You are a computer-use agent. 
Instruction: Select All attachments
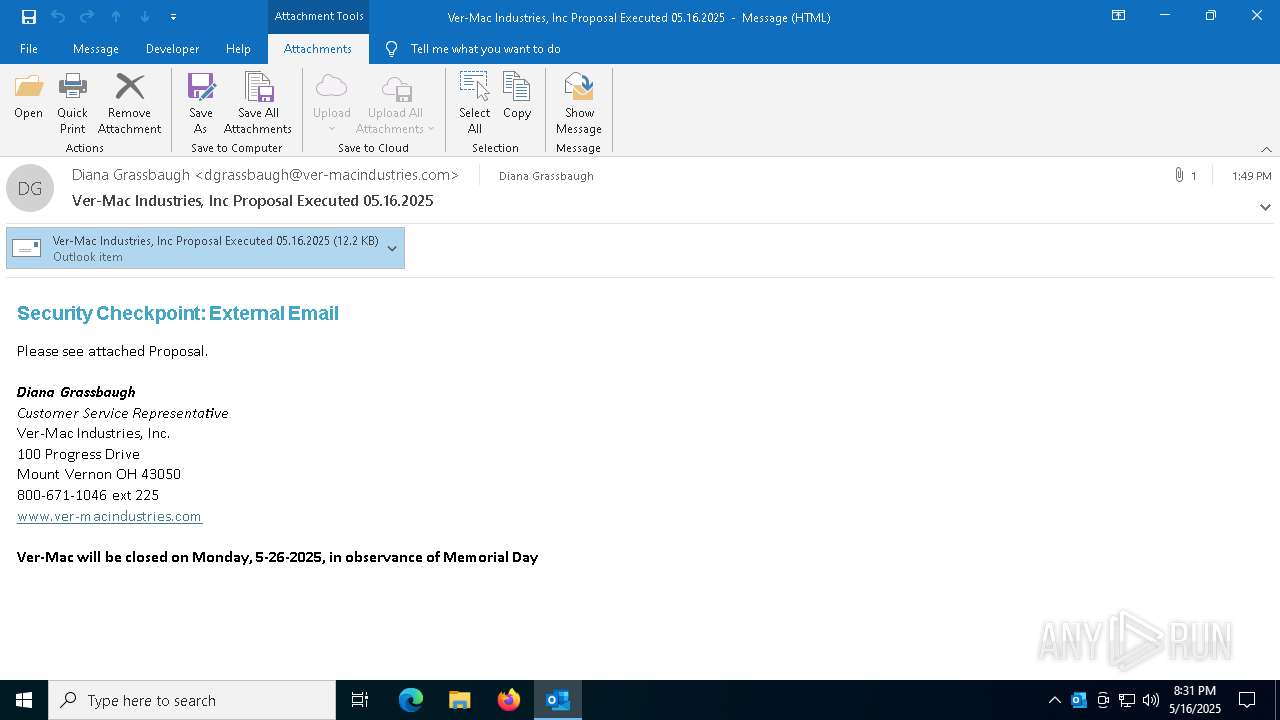[474, 104]
